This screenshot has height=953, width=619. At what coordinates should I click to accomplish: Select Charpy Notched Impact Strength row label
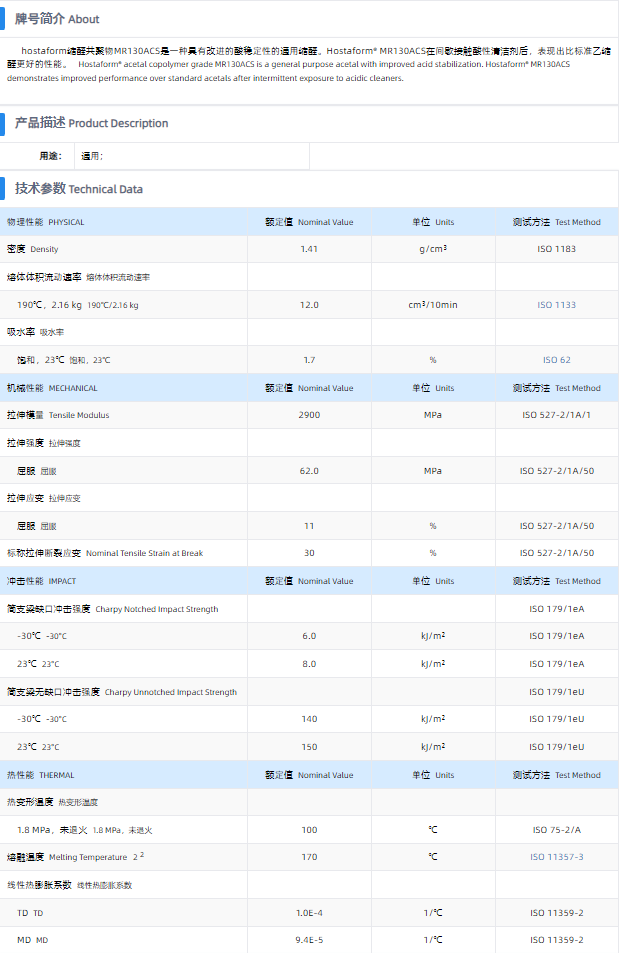112,609
